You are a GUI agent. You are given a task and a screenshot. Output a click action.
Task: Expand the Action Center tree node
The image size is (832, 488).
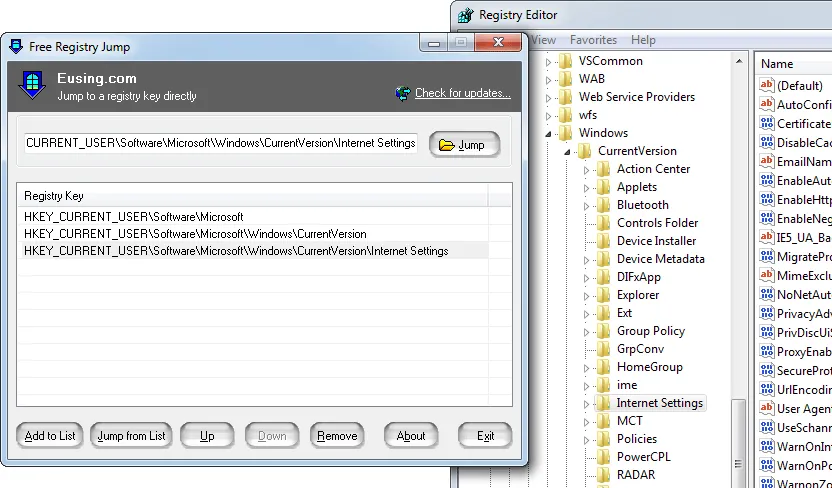(587, 169)
